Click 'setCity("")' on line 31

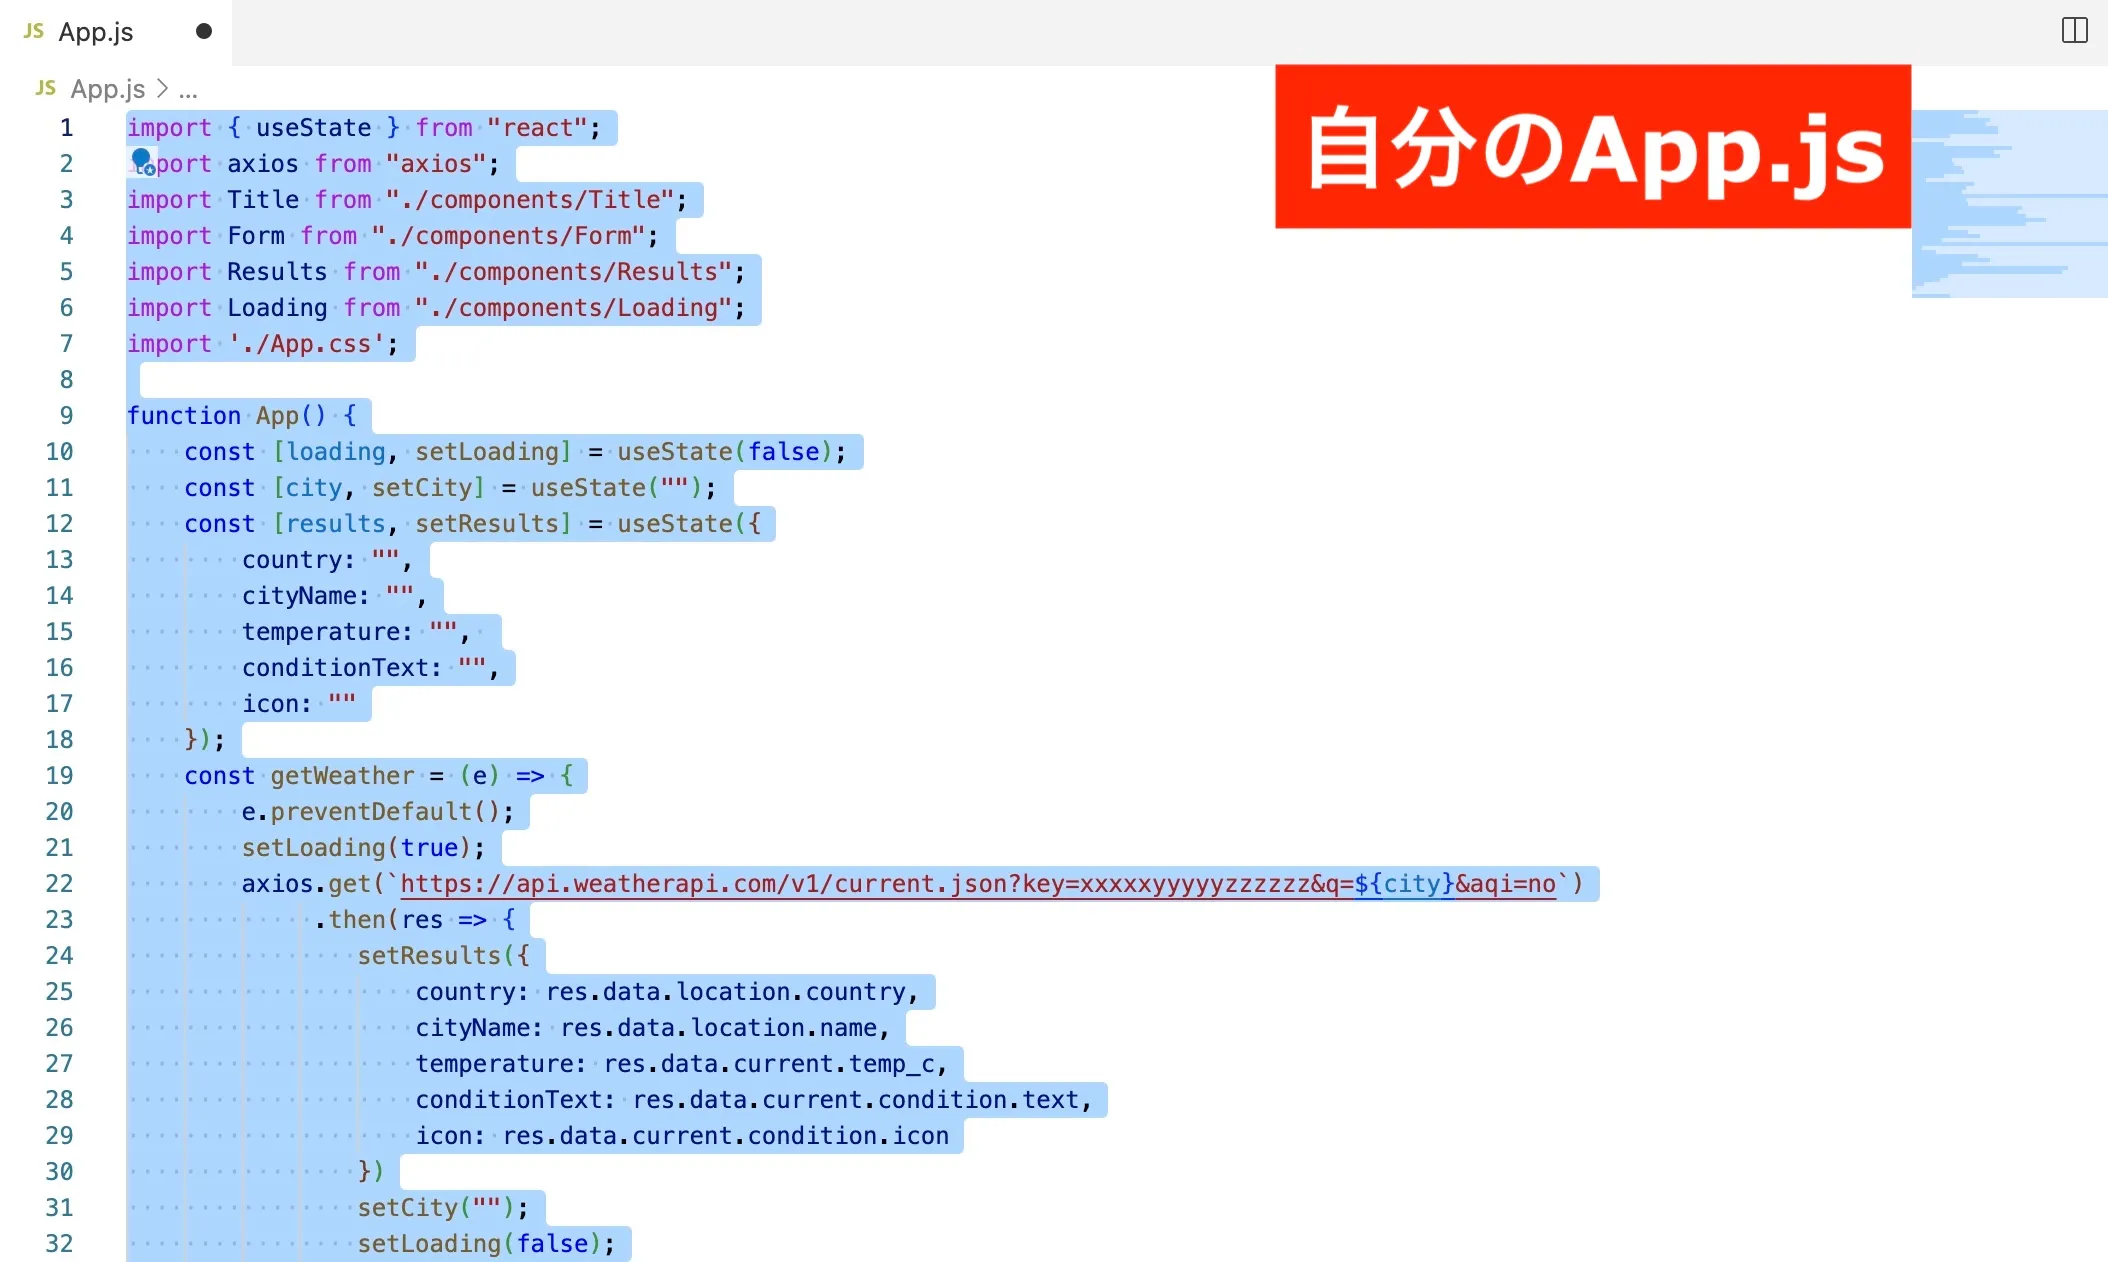pyautogui.click(x=436, y=1208)
